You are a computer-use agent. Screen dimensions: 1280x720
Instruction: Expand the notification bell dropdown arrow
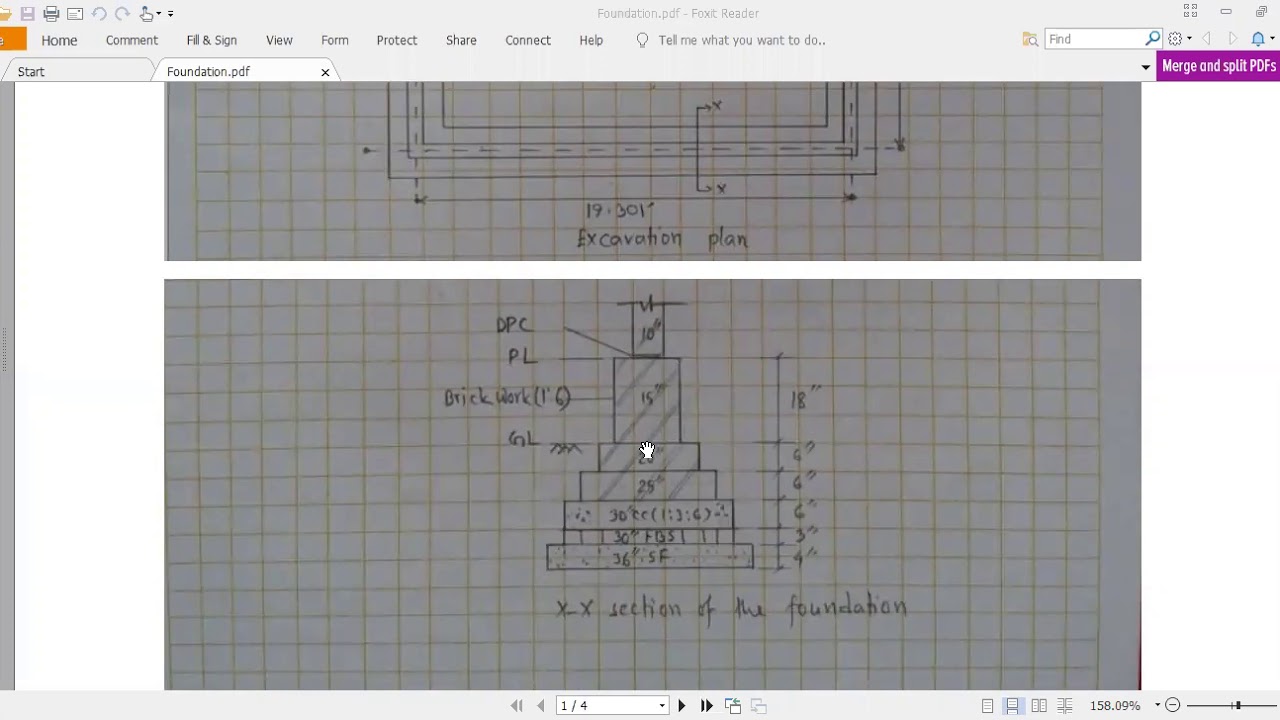pyautogui.click(x=1272, y=39)
